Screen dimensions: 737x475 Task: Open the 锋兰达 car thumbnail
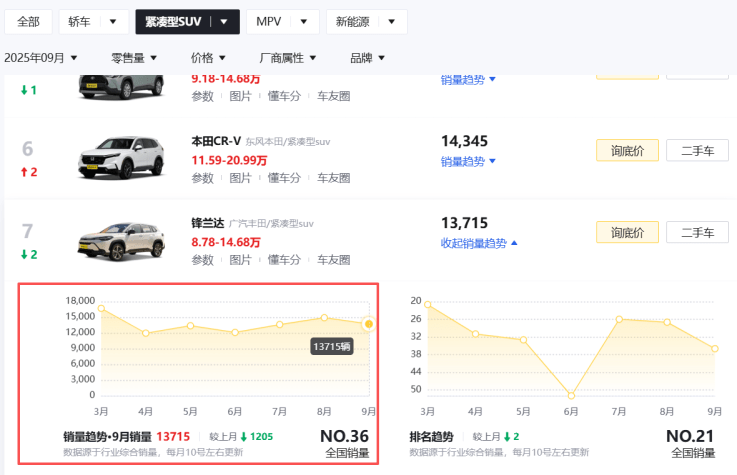(x=121, y=241)
